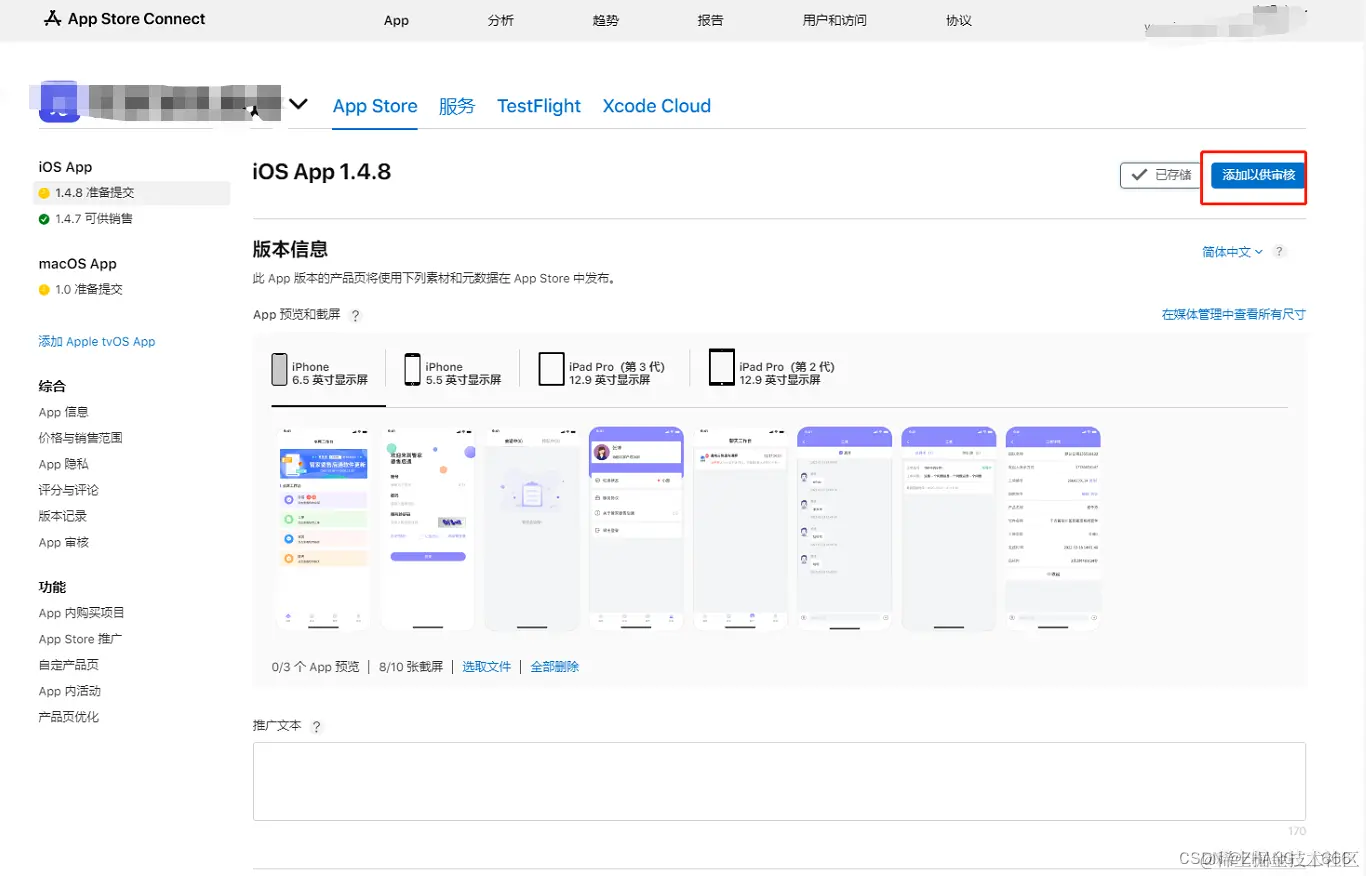Viewport: 1366px width, 876px height.
Task: Open 趋势 in the top navigation
Action: (605, 20)
